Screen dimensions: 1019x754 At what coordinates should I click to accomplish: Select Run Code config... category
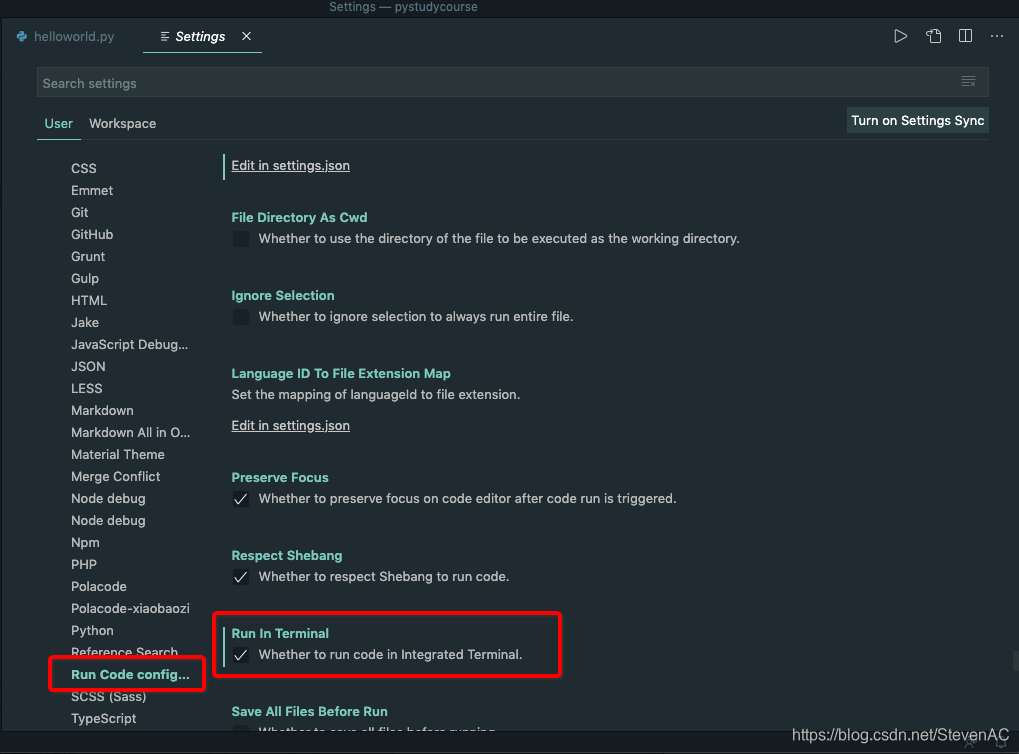130,675
